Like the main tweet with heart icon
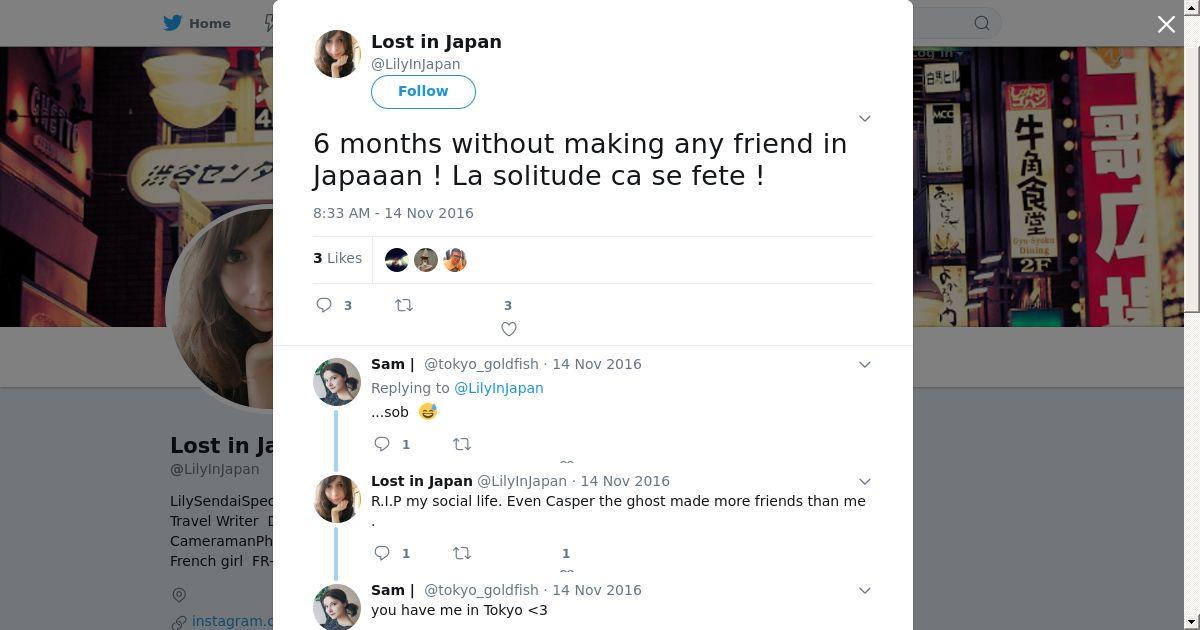 click(x=509, y=328)
